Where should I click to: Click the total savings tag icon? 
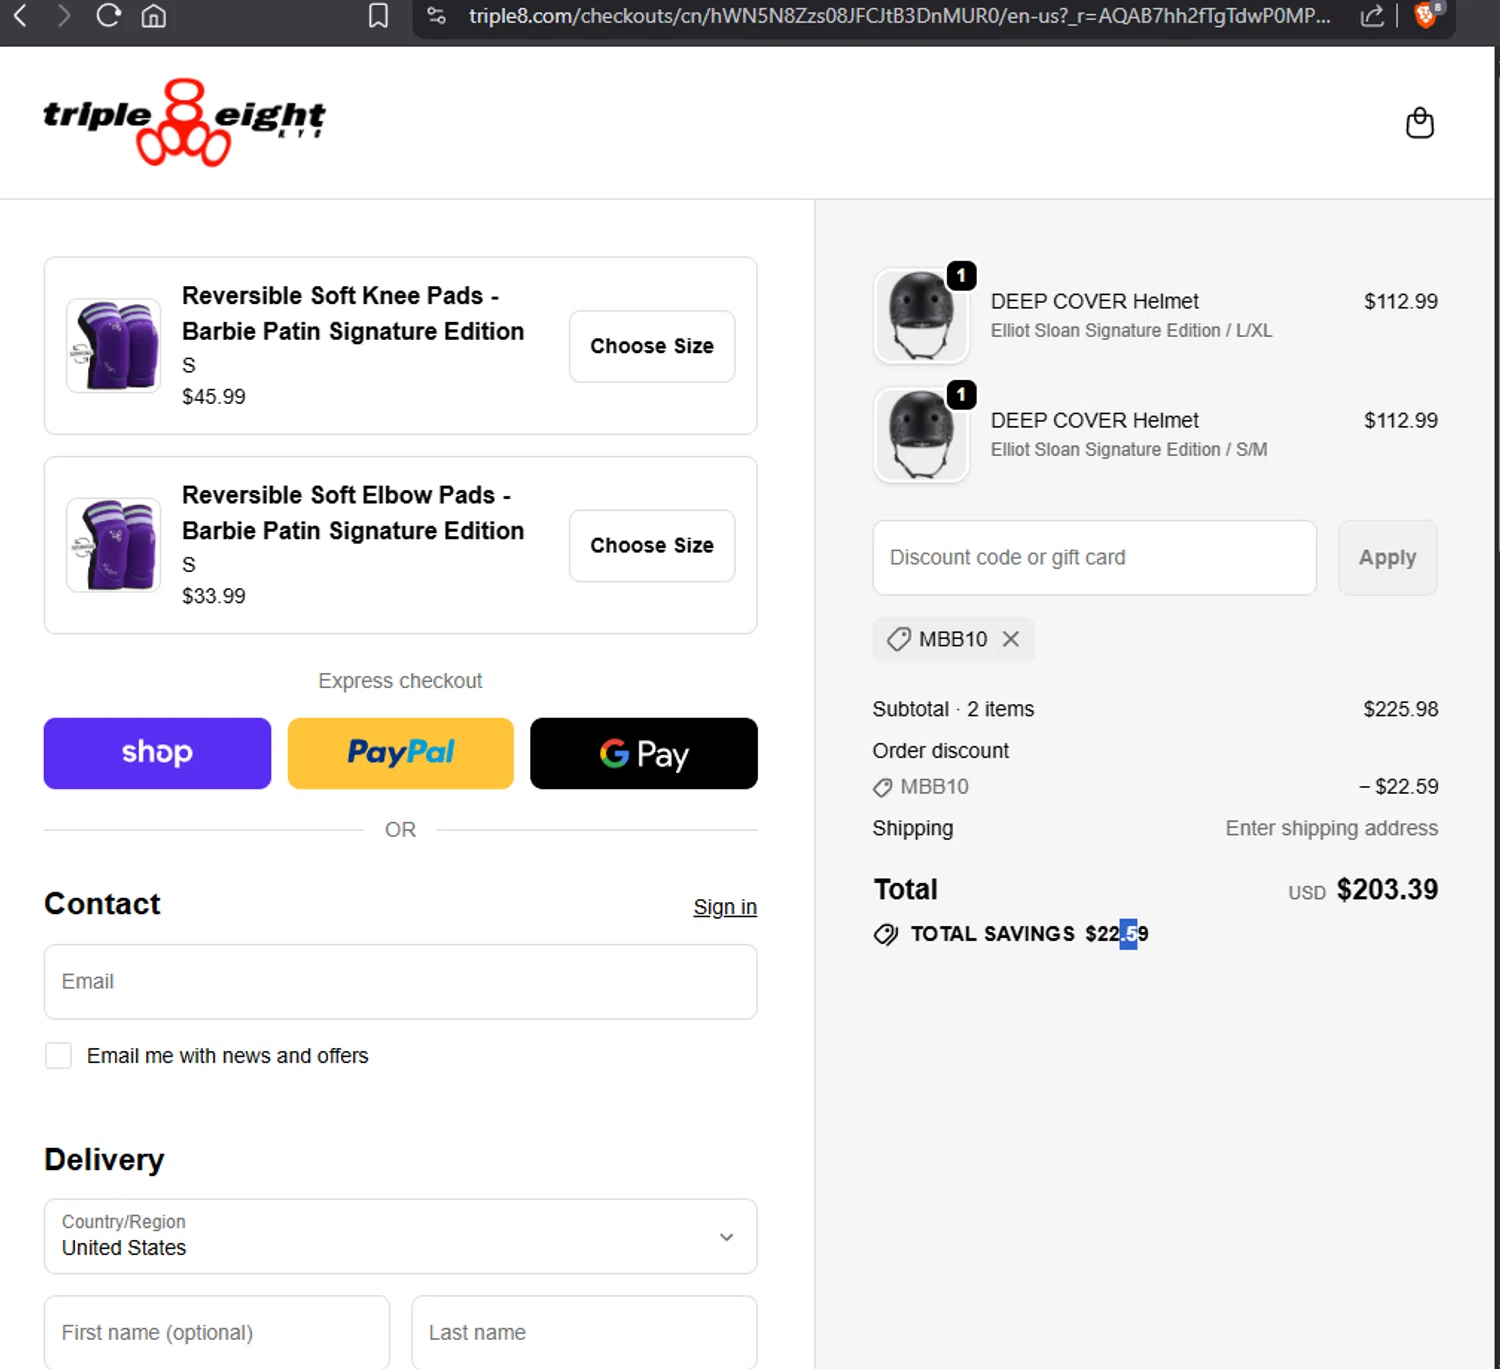click(x=885, y=934)
